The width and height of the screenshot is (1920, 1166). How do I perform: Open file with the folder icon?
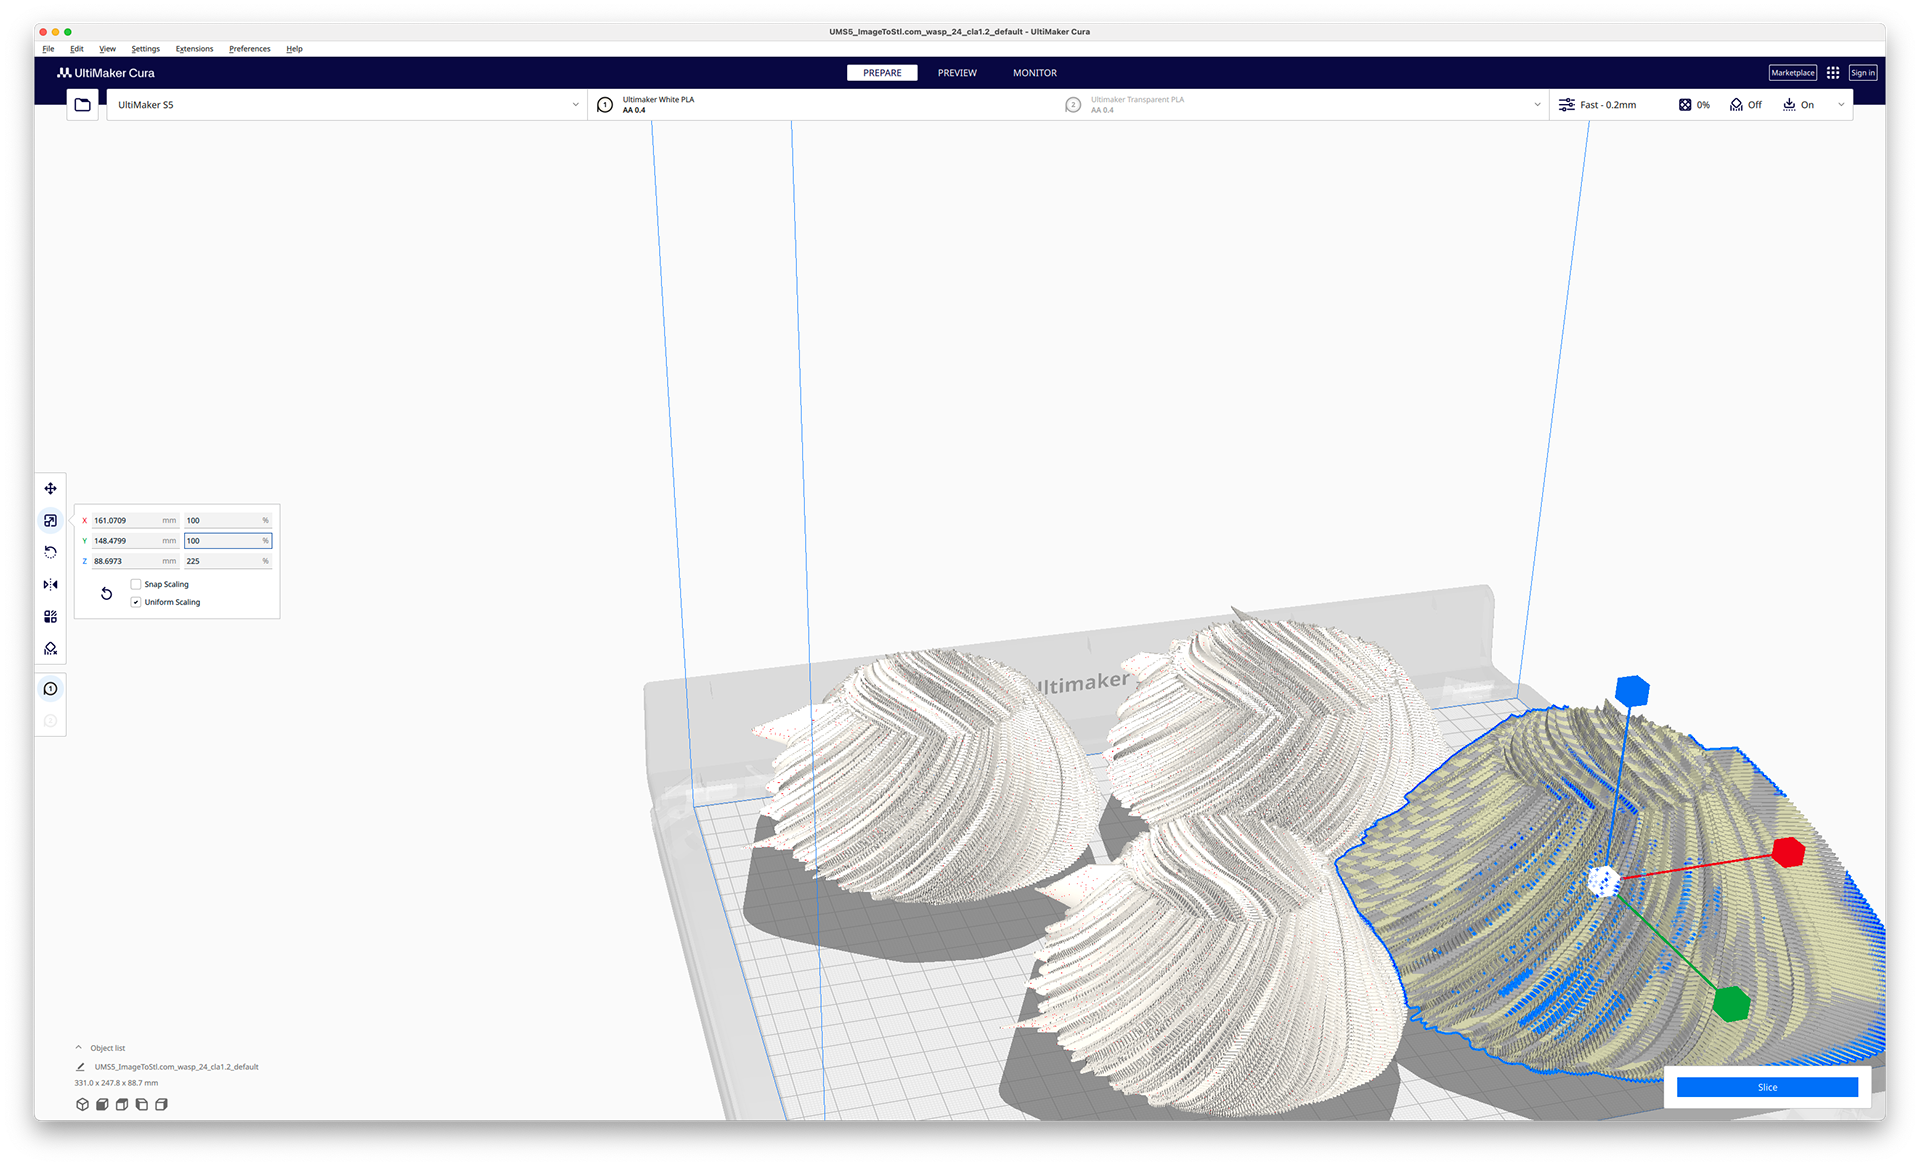(x=83, y=105)
